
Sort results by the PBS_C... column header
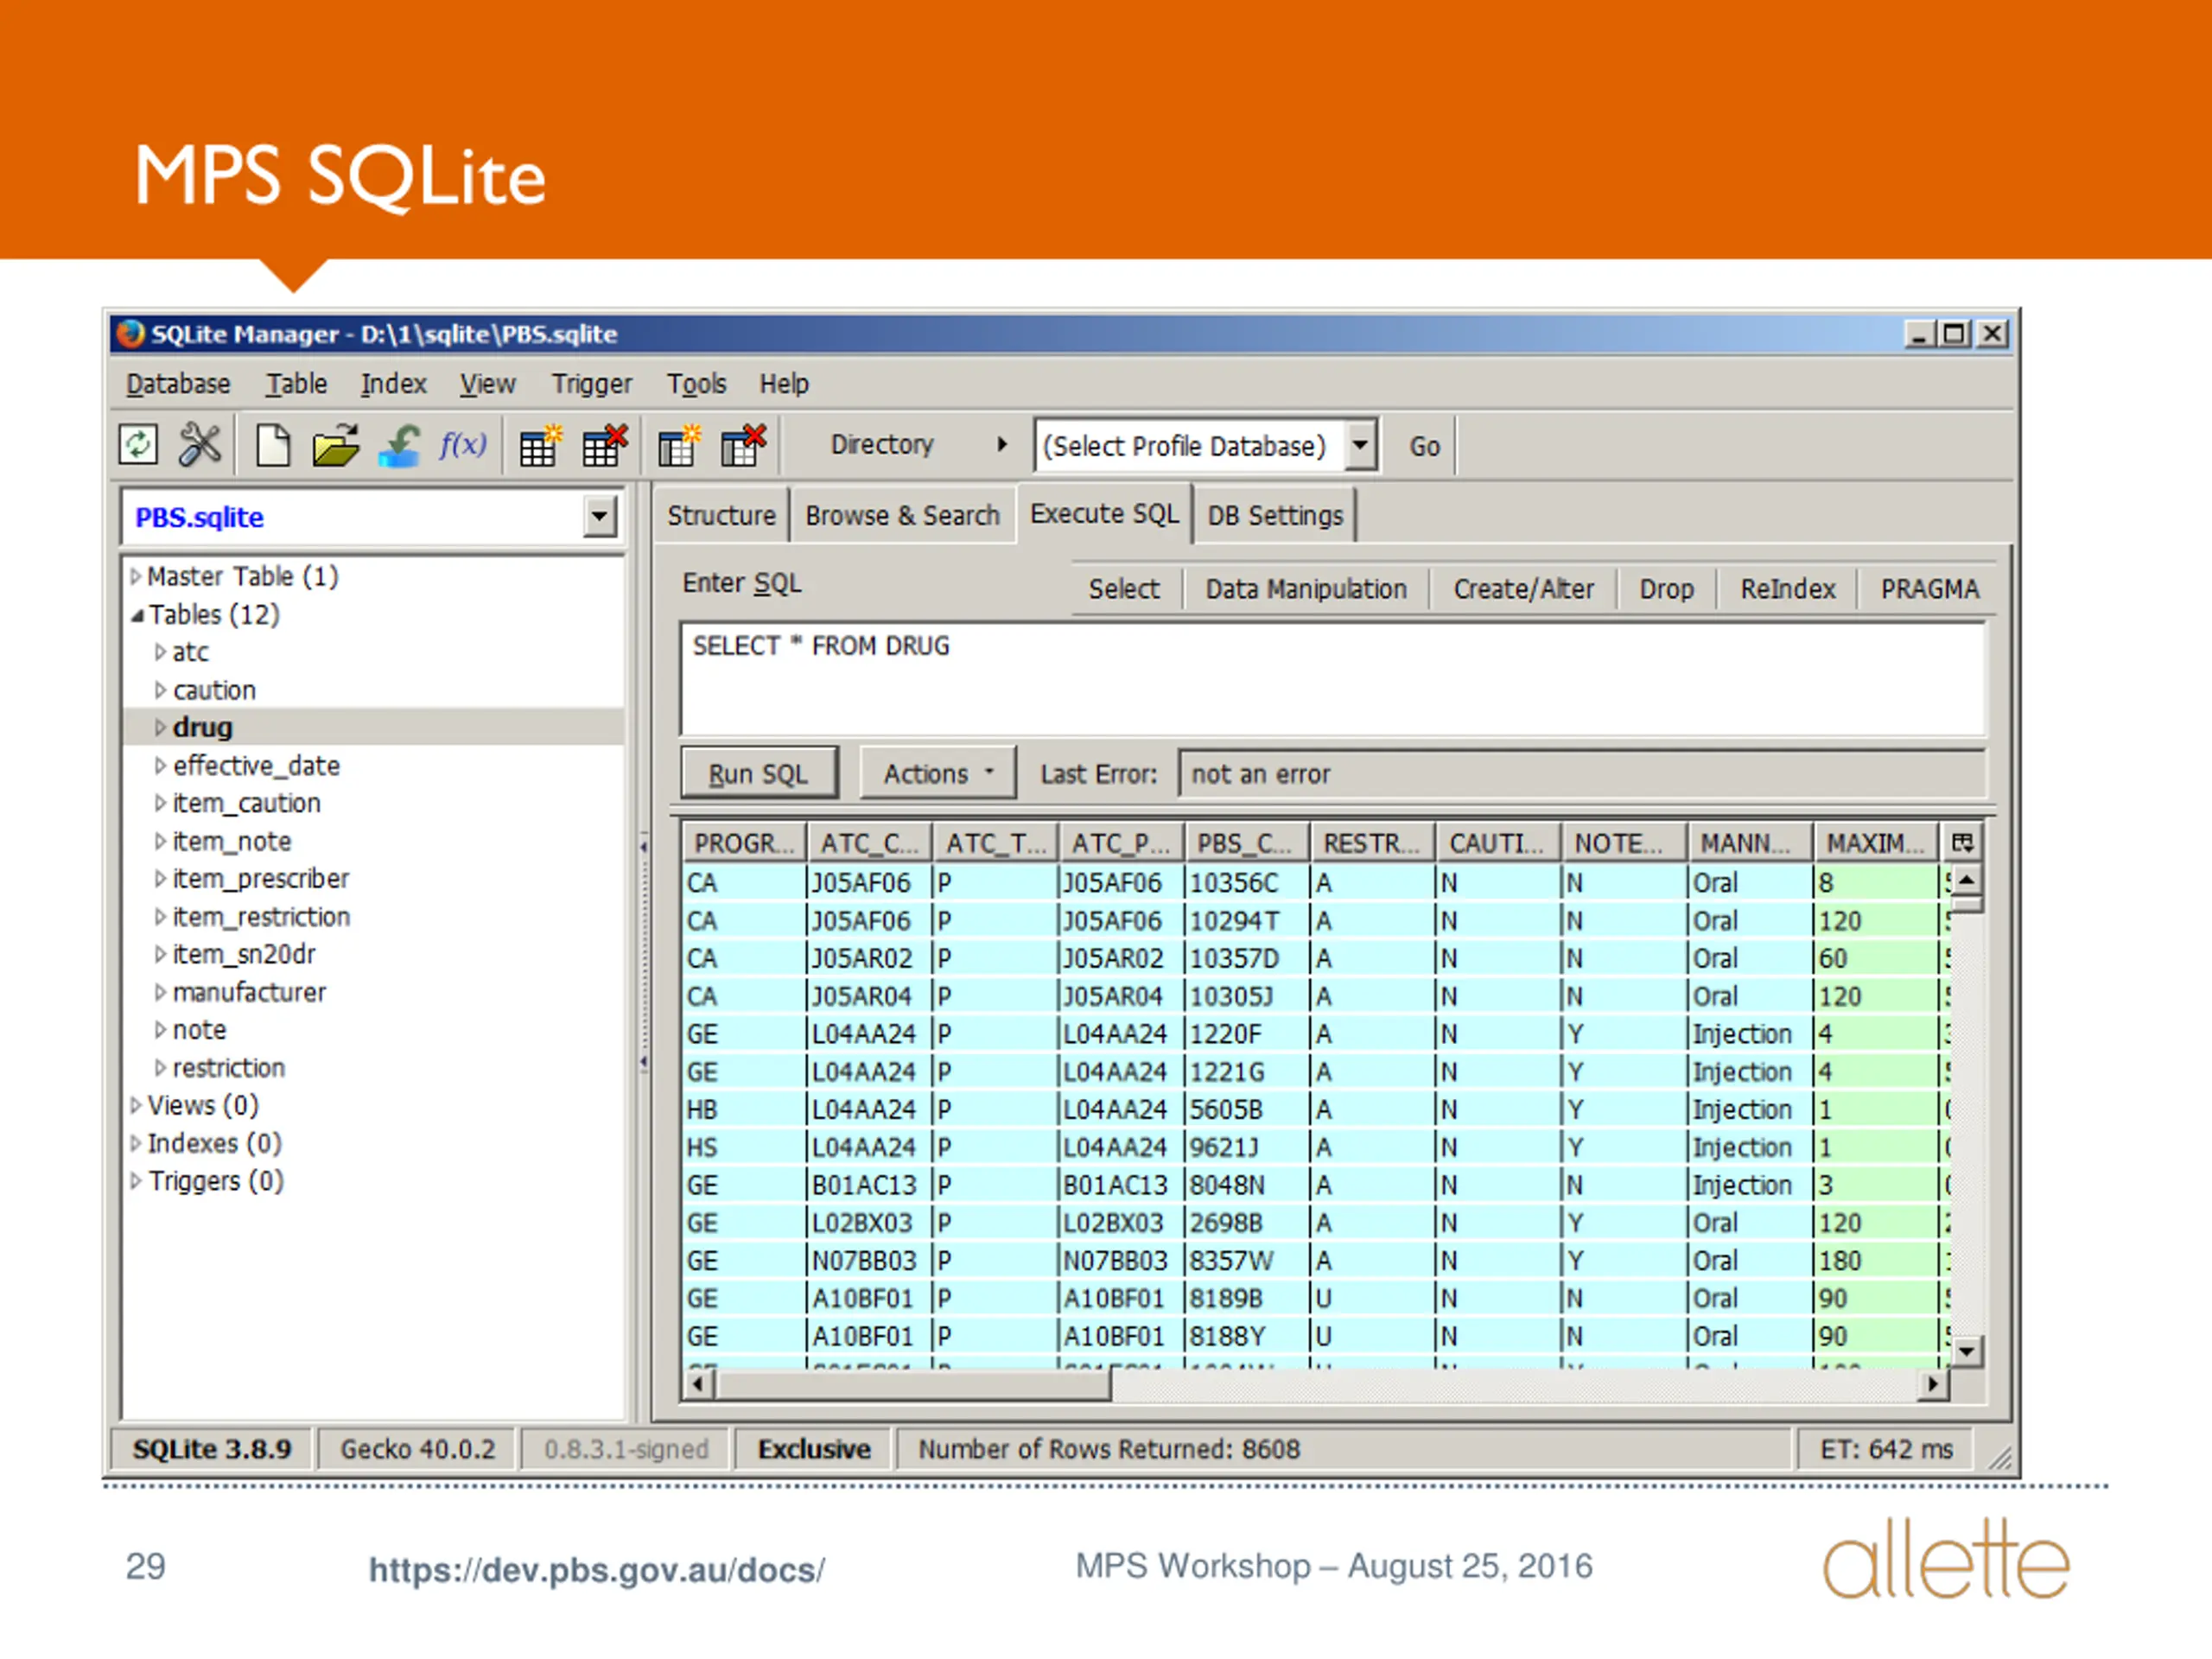pos(1245,844)
